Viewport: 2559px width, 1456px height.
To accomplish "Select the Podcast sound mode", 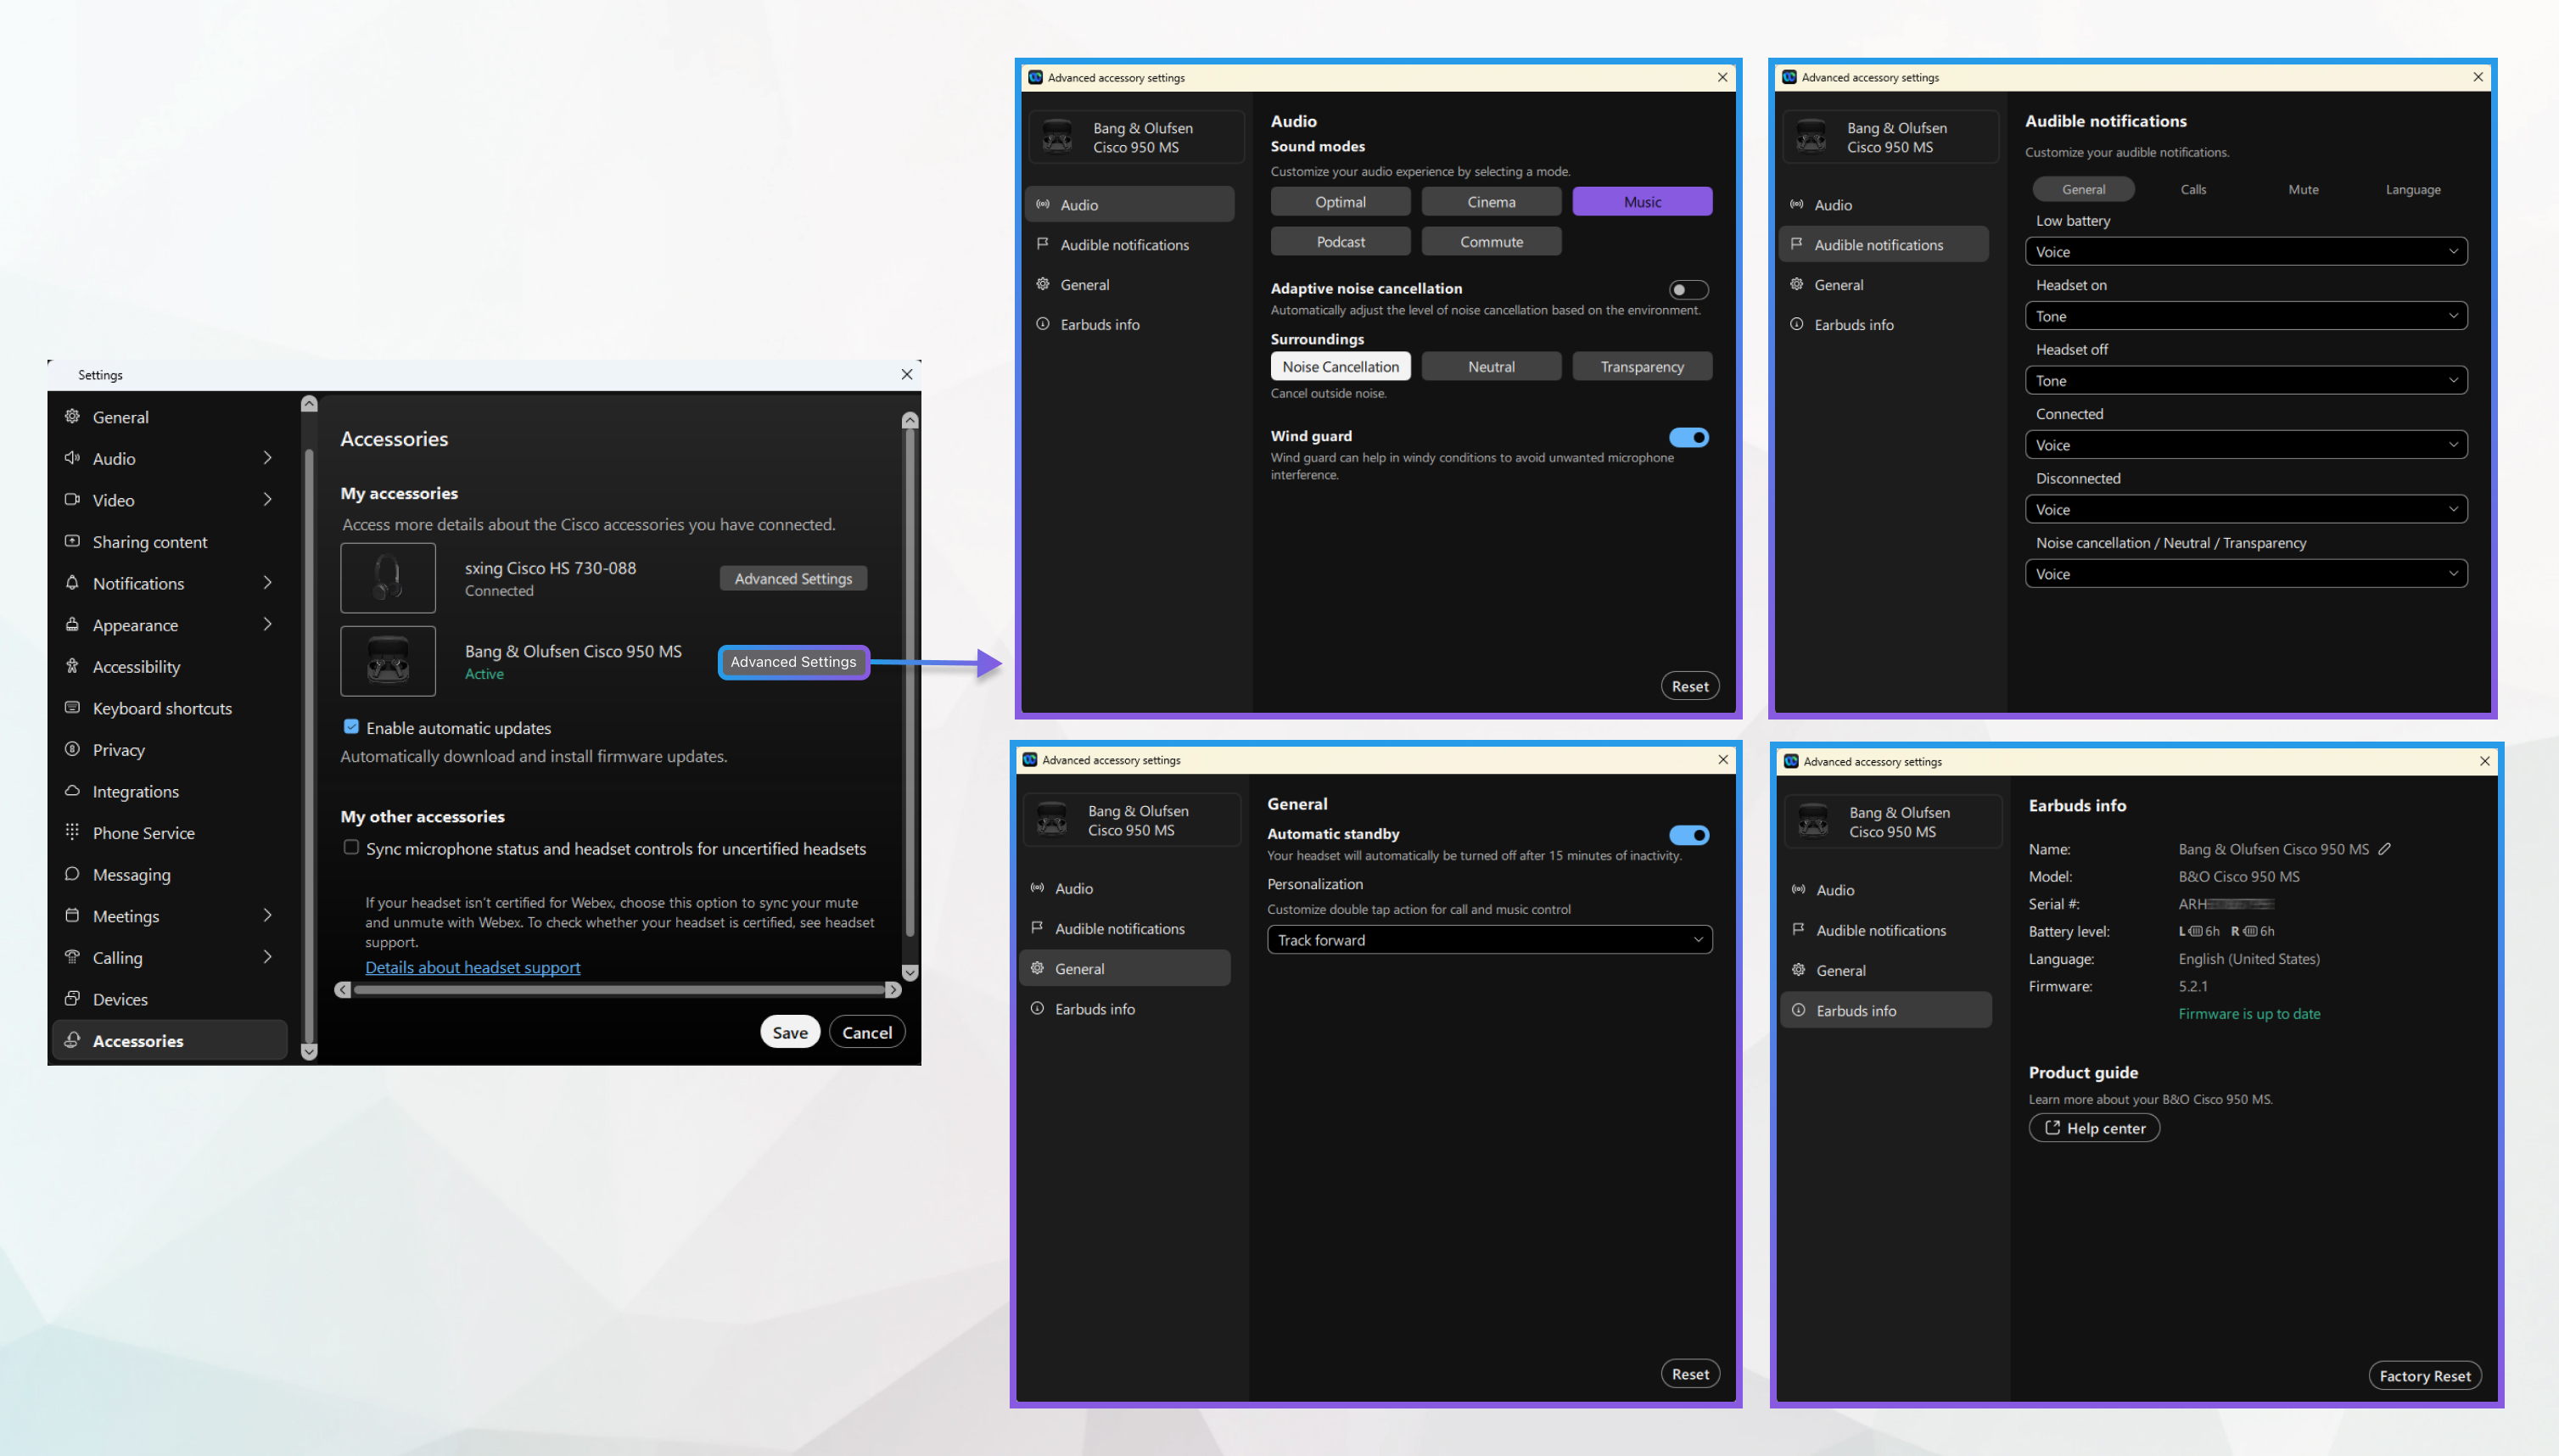I will coord(1341,241).
